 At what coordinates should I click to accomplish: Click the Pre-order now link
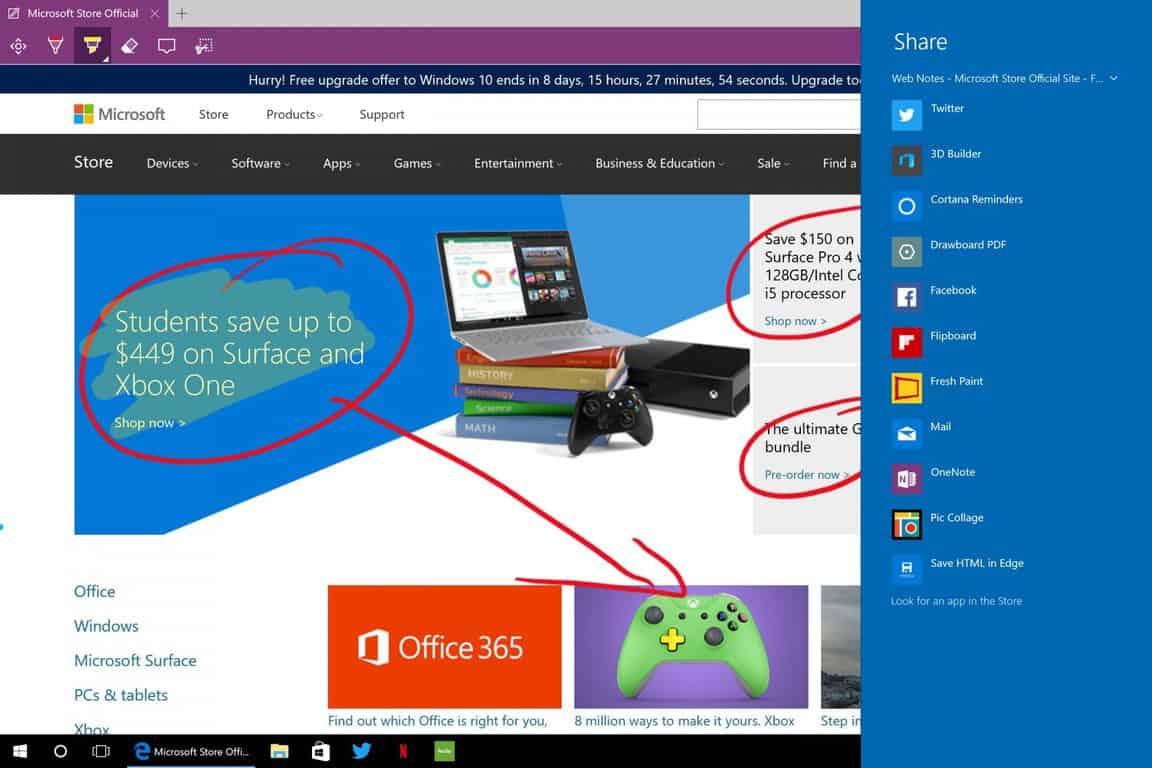pos(807,475)
